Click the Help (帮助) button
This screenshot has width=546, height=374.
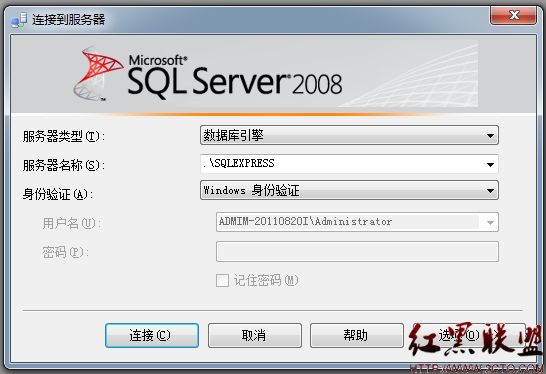[357, 335]
